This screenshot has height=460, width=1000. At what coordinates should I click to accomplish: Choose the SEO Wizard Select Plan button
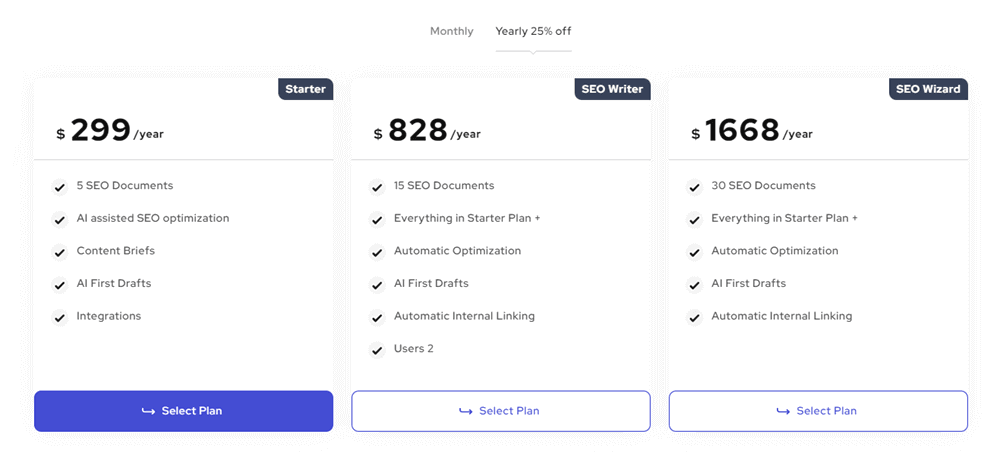tap(818, 411)
